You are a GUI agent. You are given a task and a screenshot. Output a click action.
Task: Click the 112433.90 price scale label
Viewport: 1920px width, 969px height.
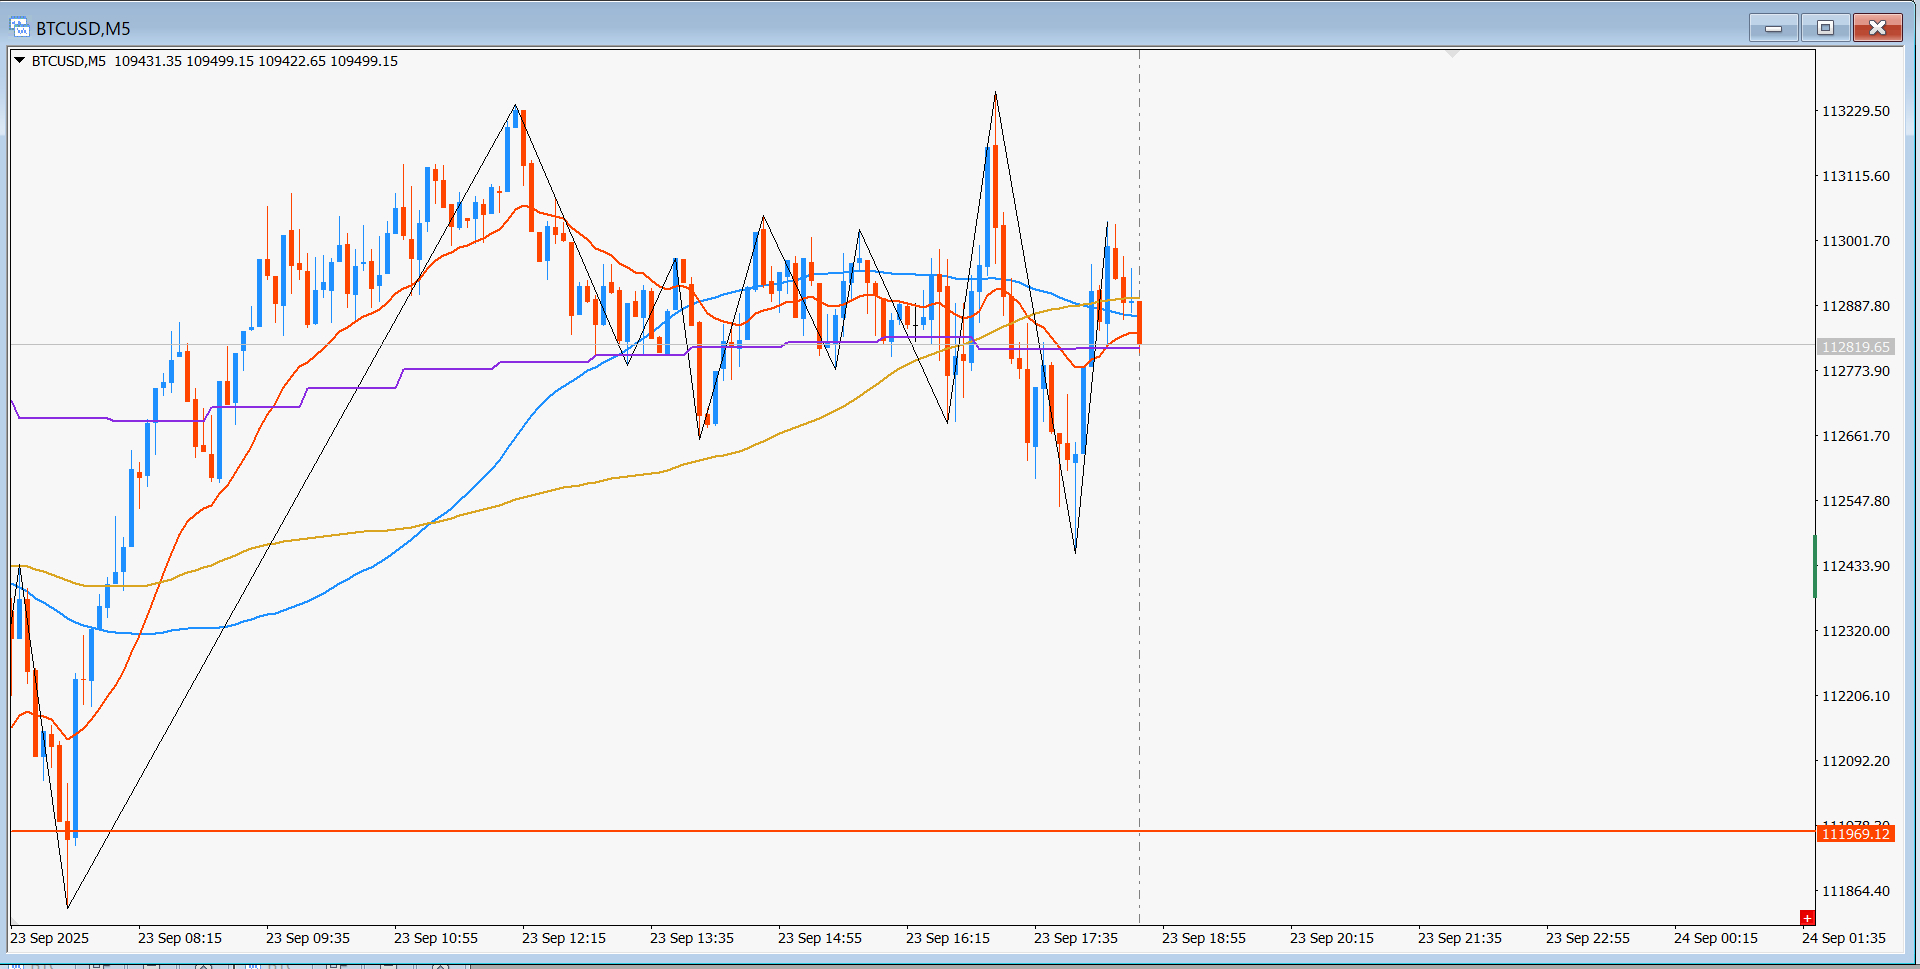click(1855, 566)
